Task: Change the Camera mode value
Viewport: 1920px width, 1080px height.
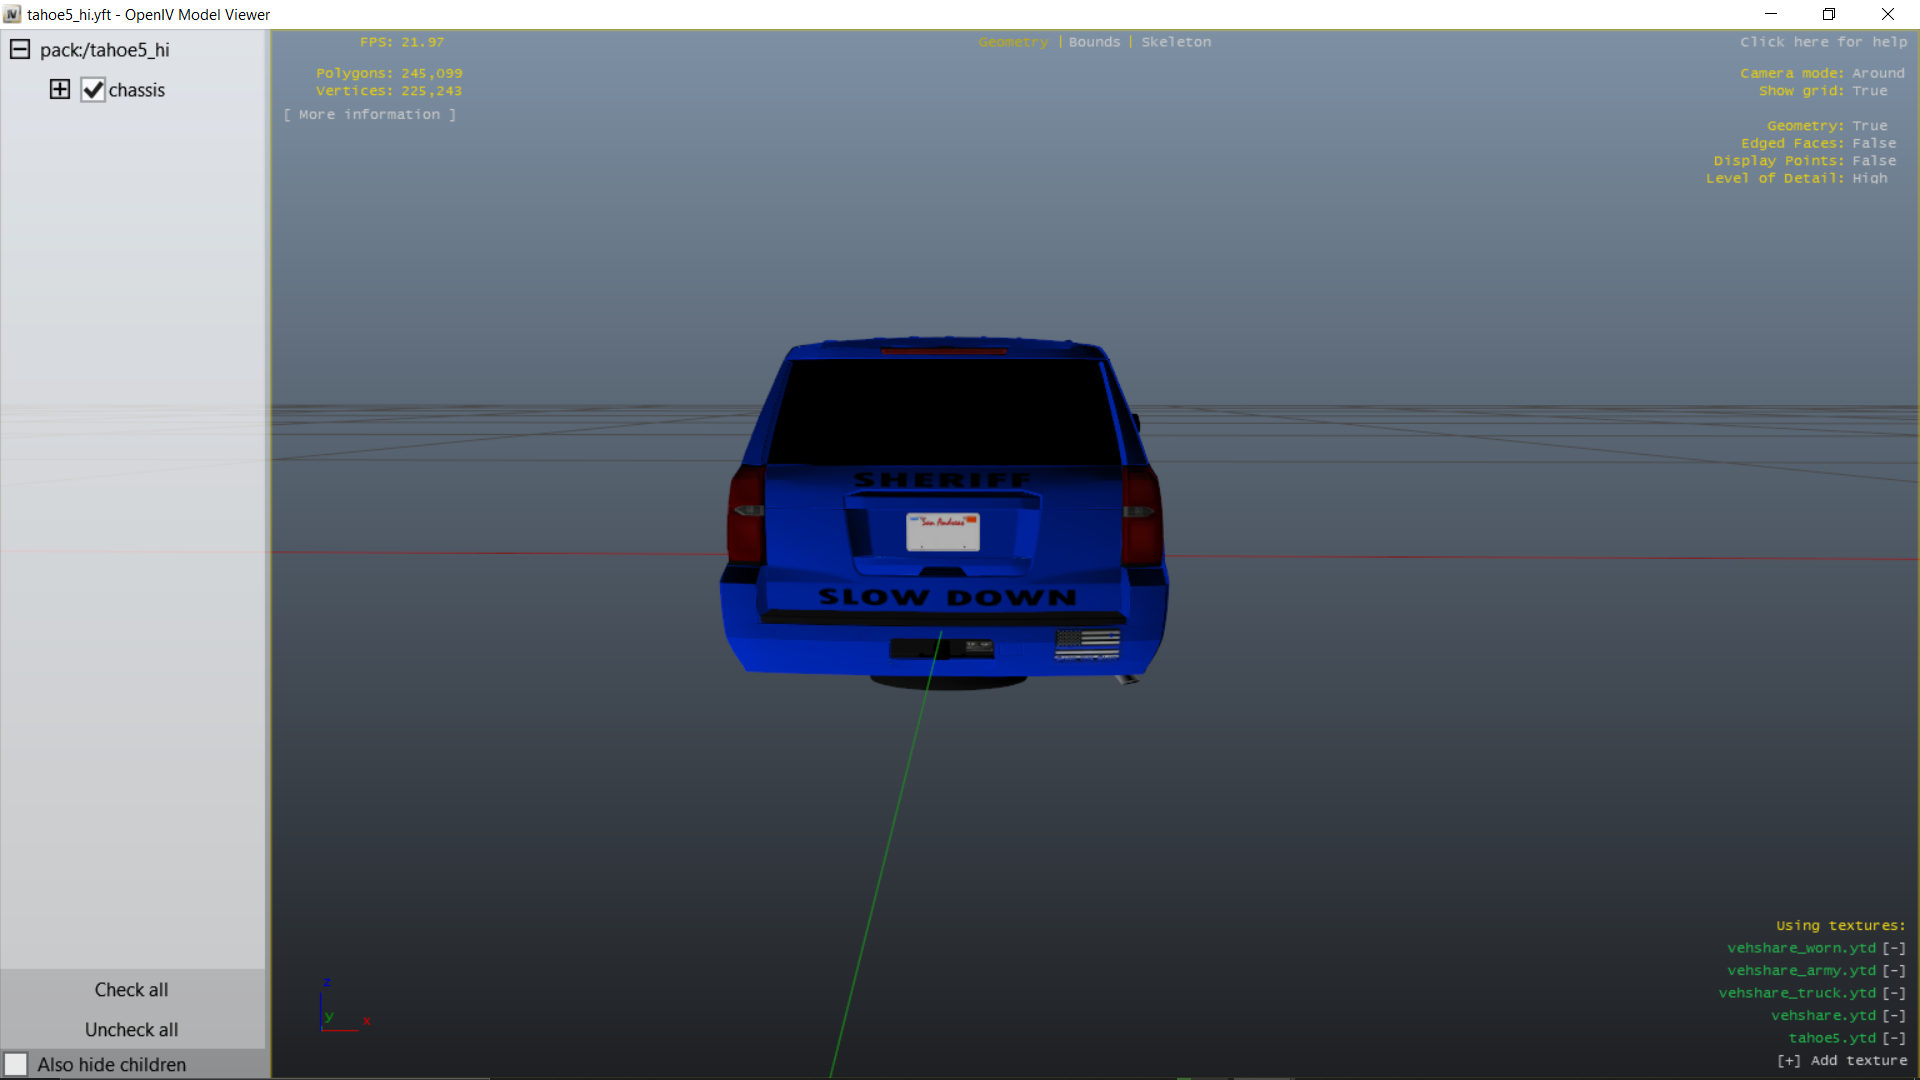Action: click(x=1877, y=73)
